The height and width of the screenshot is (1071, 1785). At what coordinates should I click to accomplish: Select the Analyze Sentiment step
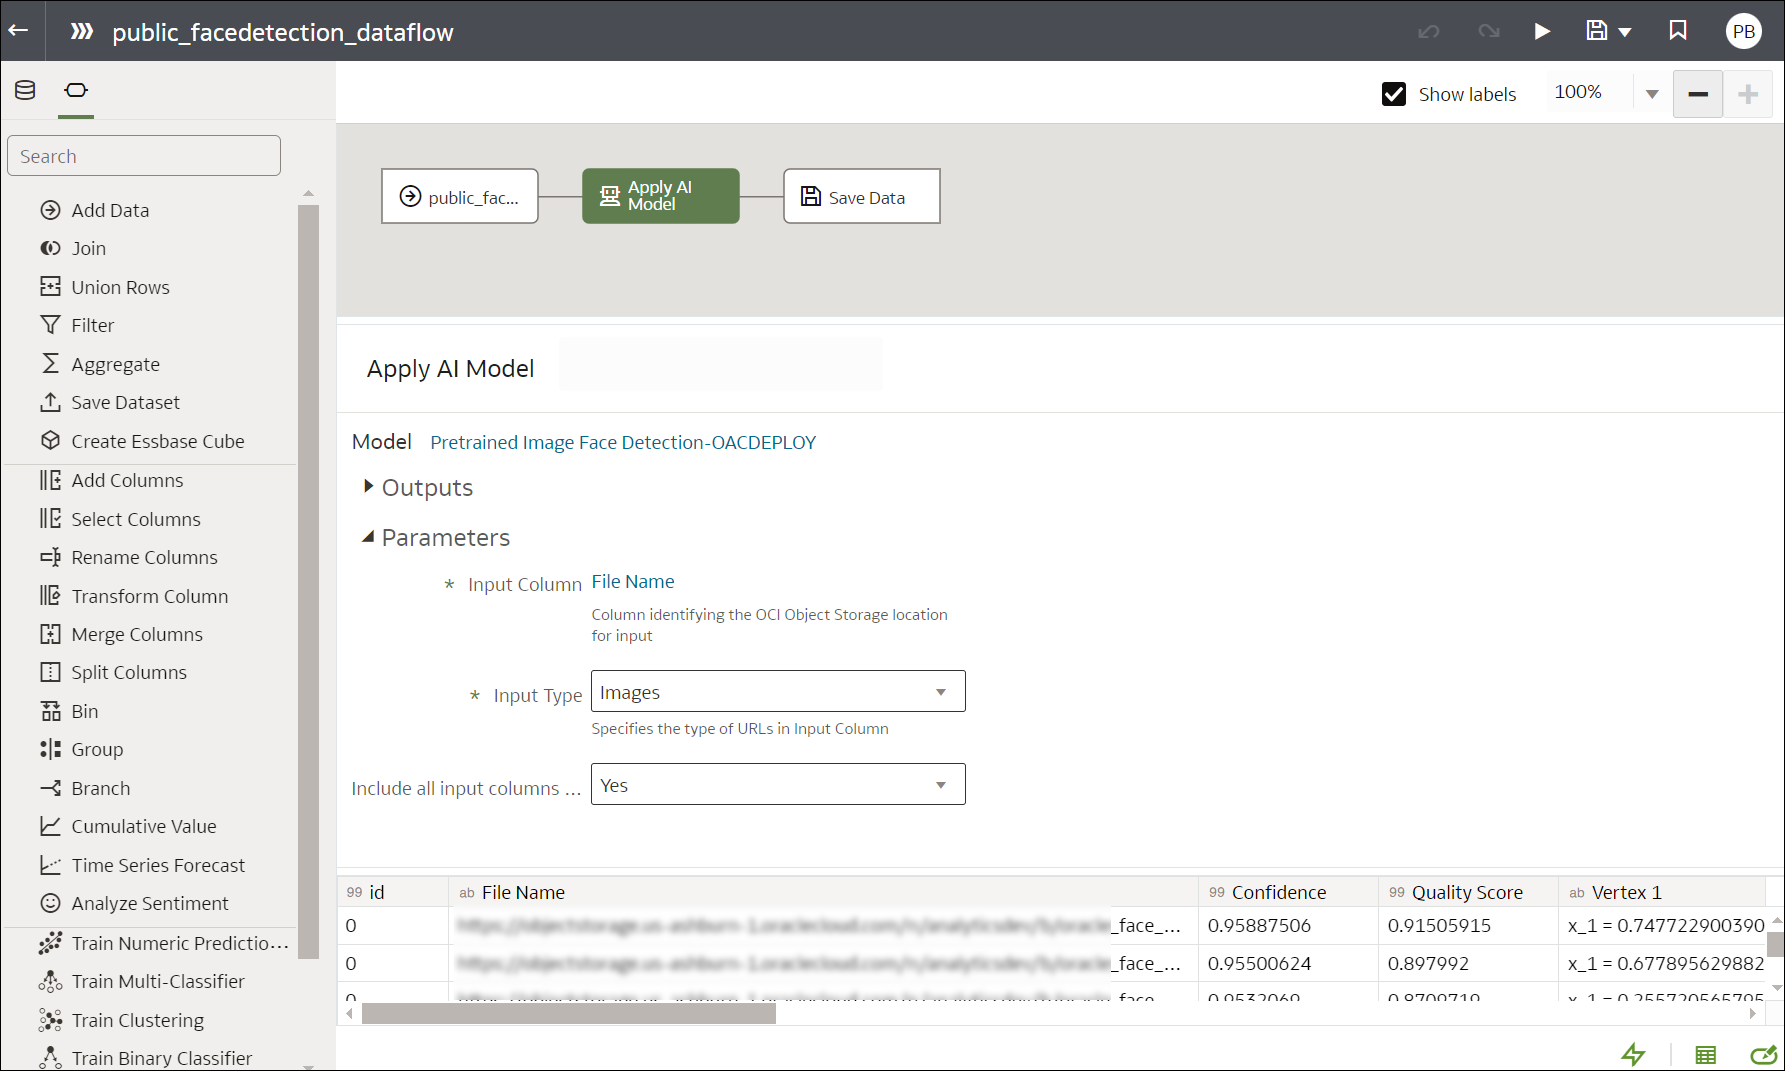coord(149,903)
